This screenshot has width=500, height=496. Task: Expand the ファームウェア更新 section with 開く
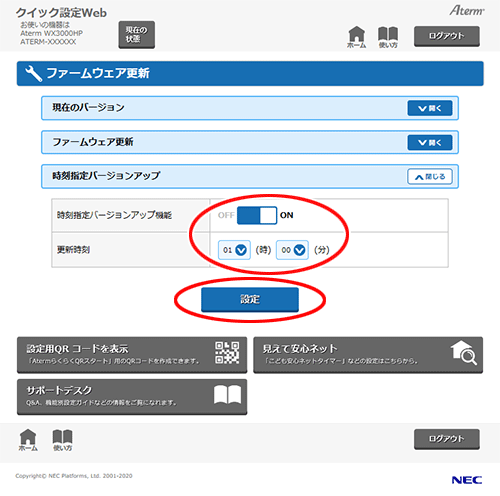point(430,142)
